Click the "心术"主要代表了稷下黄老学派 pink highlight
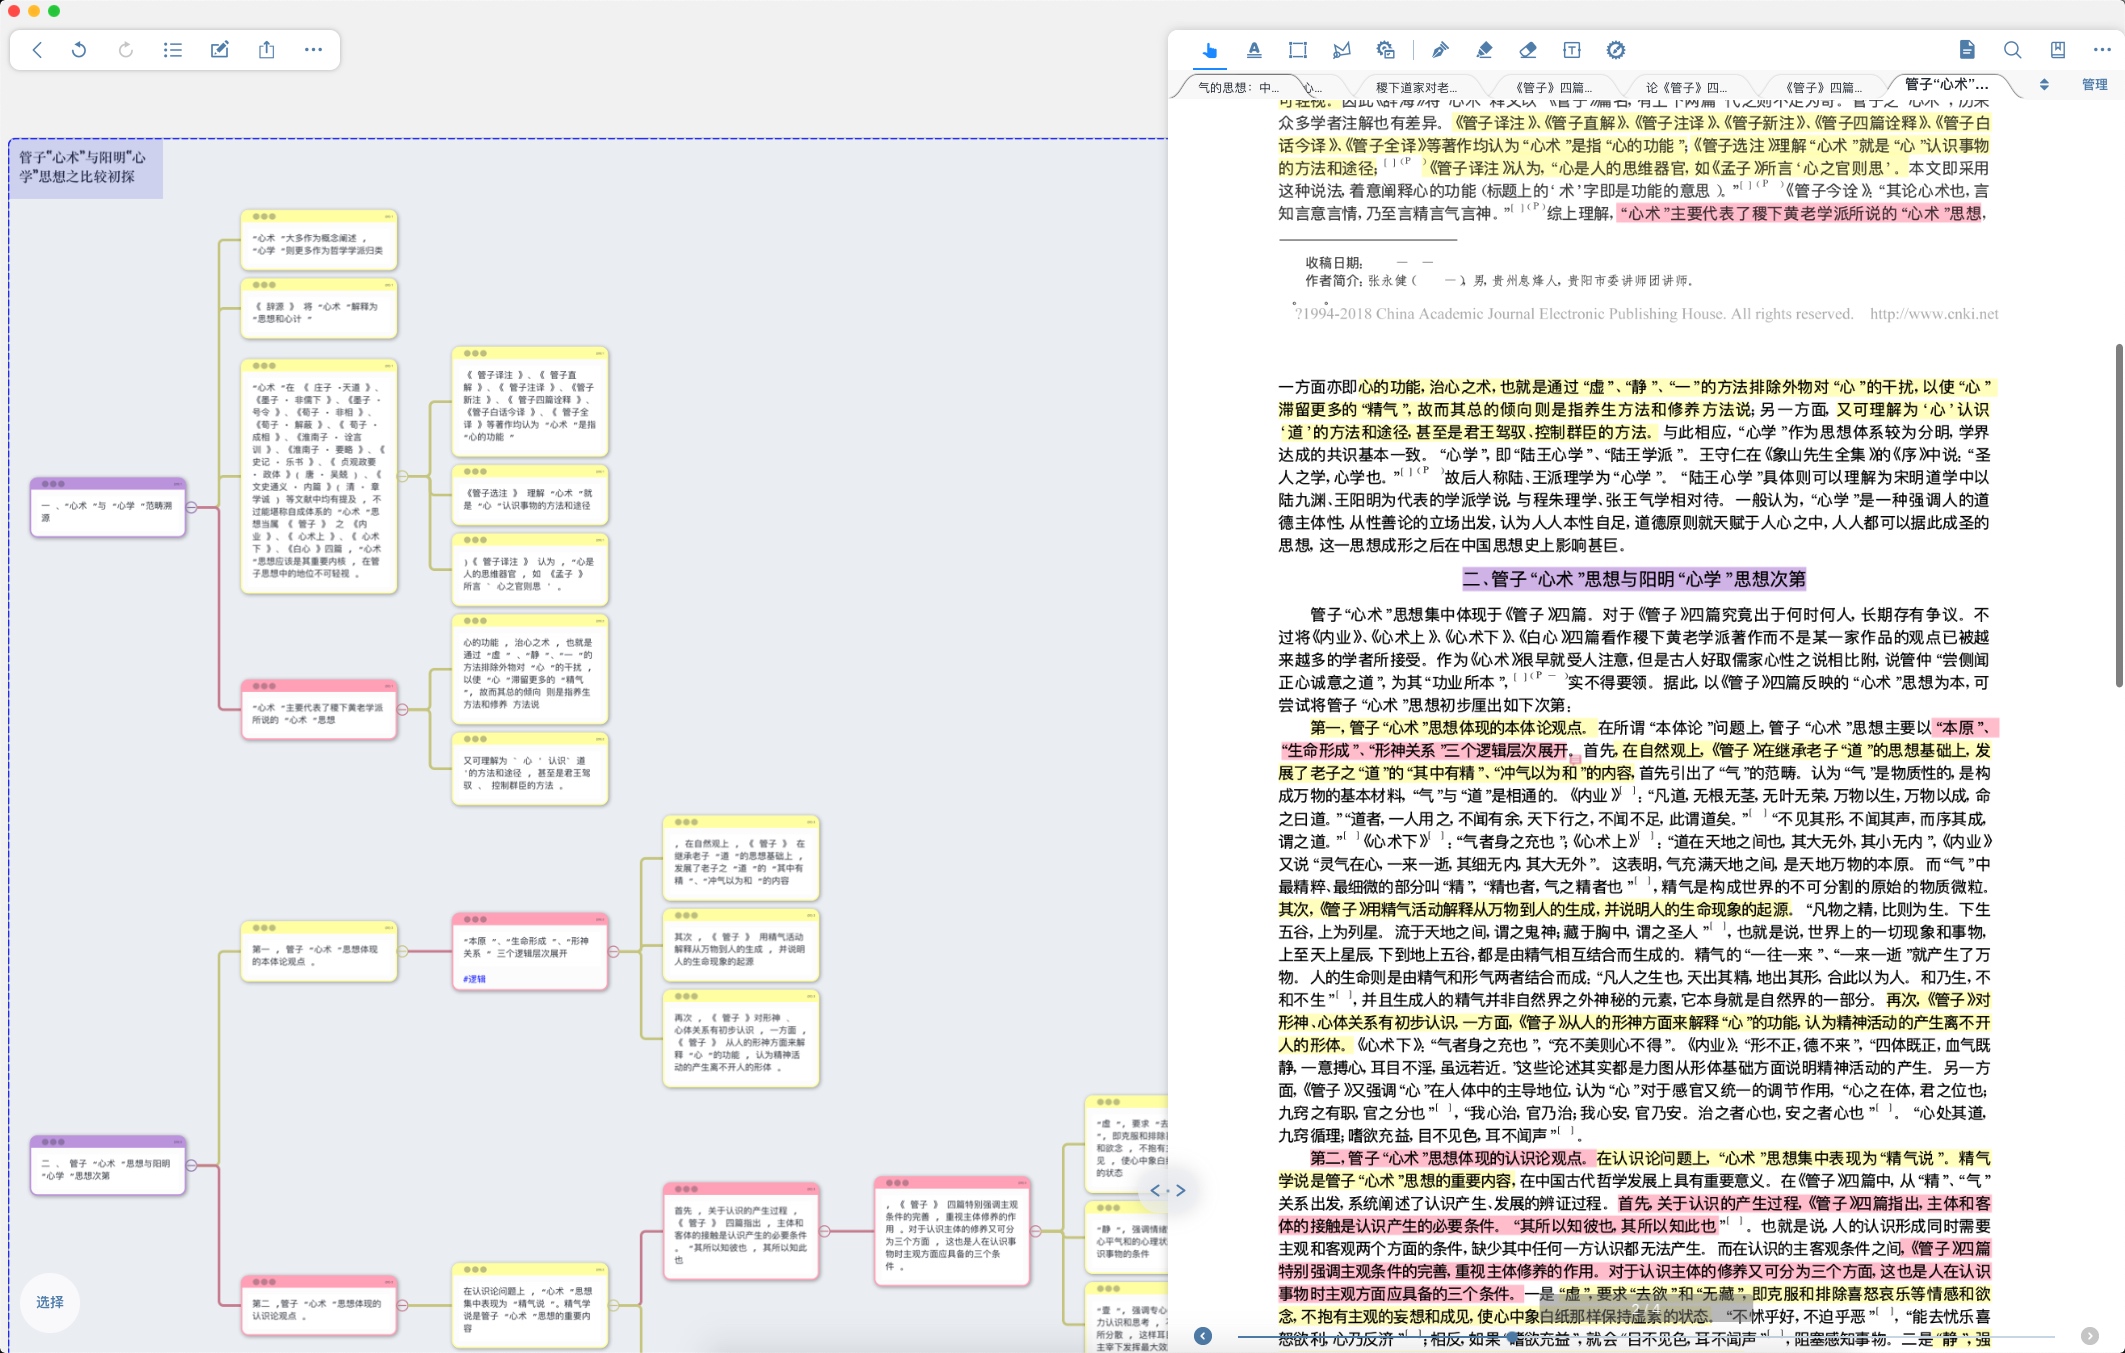This screenshot has height=1353, width=2125. click(1801, 213)
